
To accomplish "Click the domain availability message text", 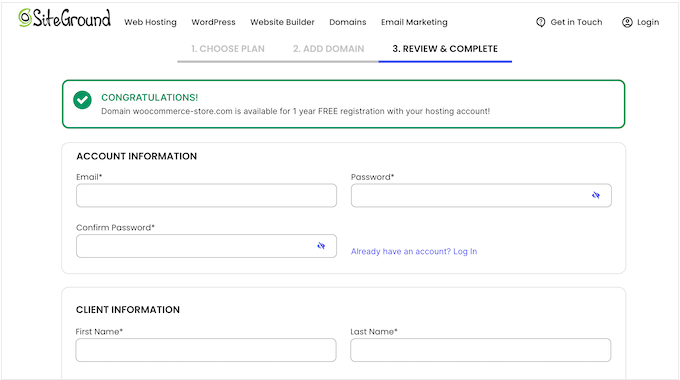I will click(x=295, y=111).
